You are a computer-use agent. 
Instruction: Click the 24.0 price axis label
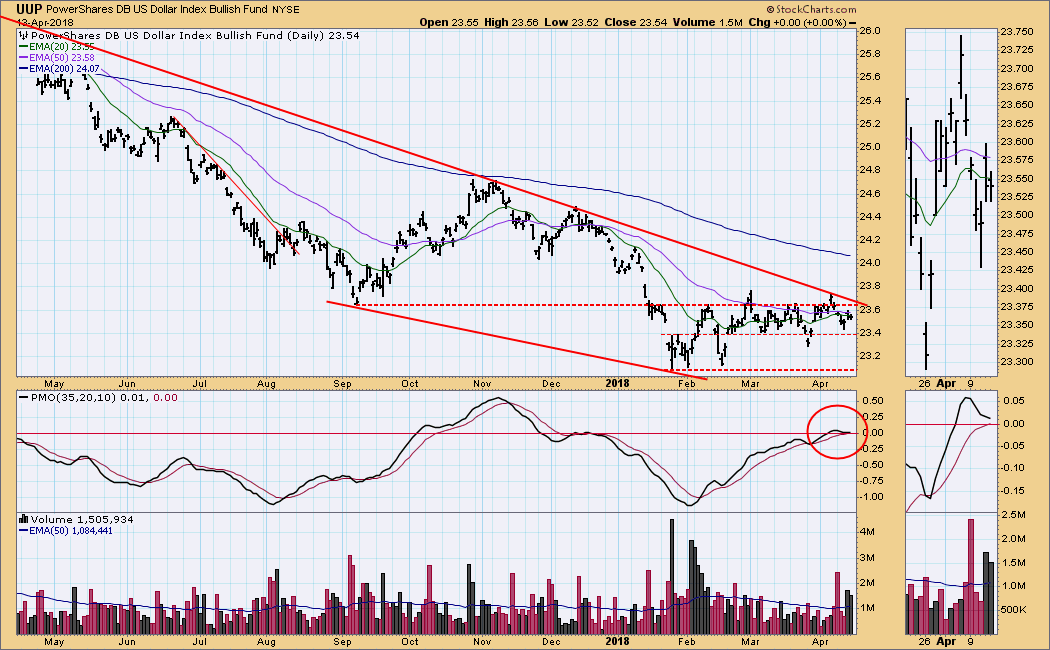[x=869, y=262]
